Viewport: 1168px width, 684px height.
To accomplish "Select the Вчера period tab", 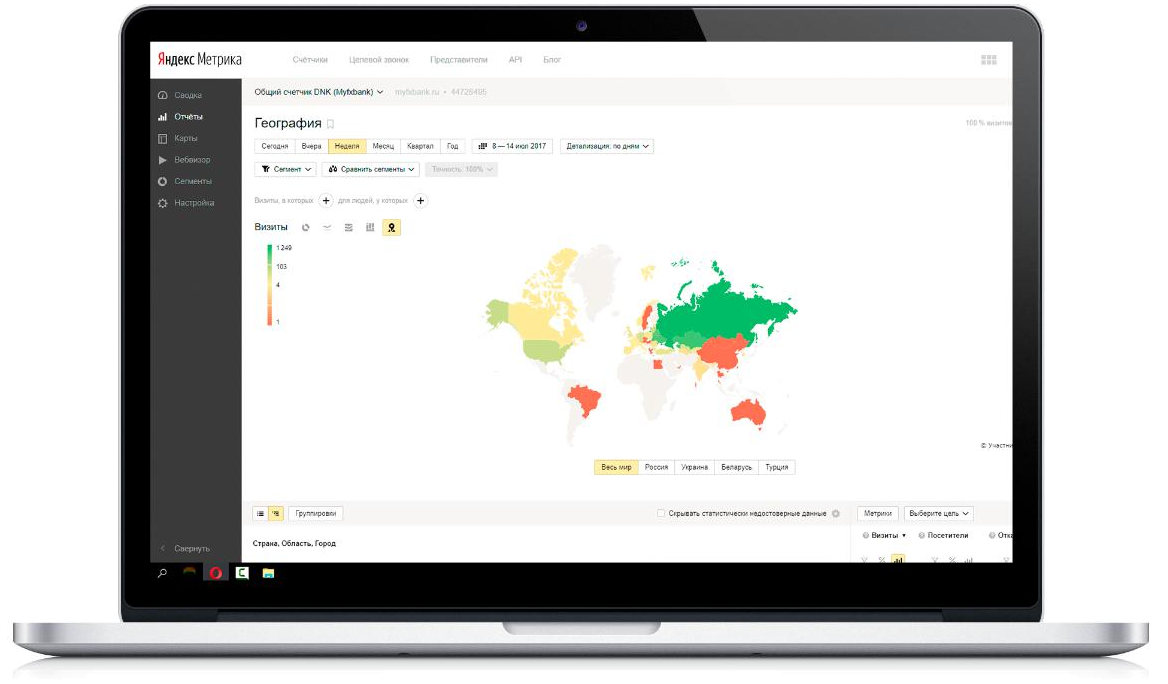I will click(x=311, y=146).
